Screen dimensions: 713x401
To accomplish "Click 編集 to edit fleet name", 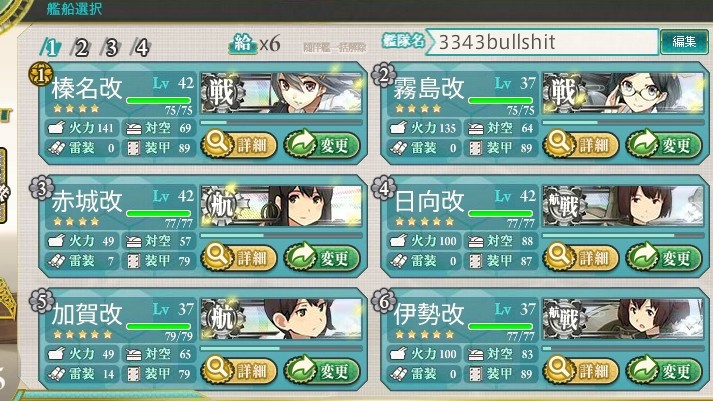I will pyautogui.click(x=684, y=42).
